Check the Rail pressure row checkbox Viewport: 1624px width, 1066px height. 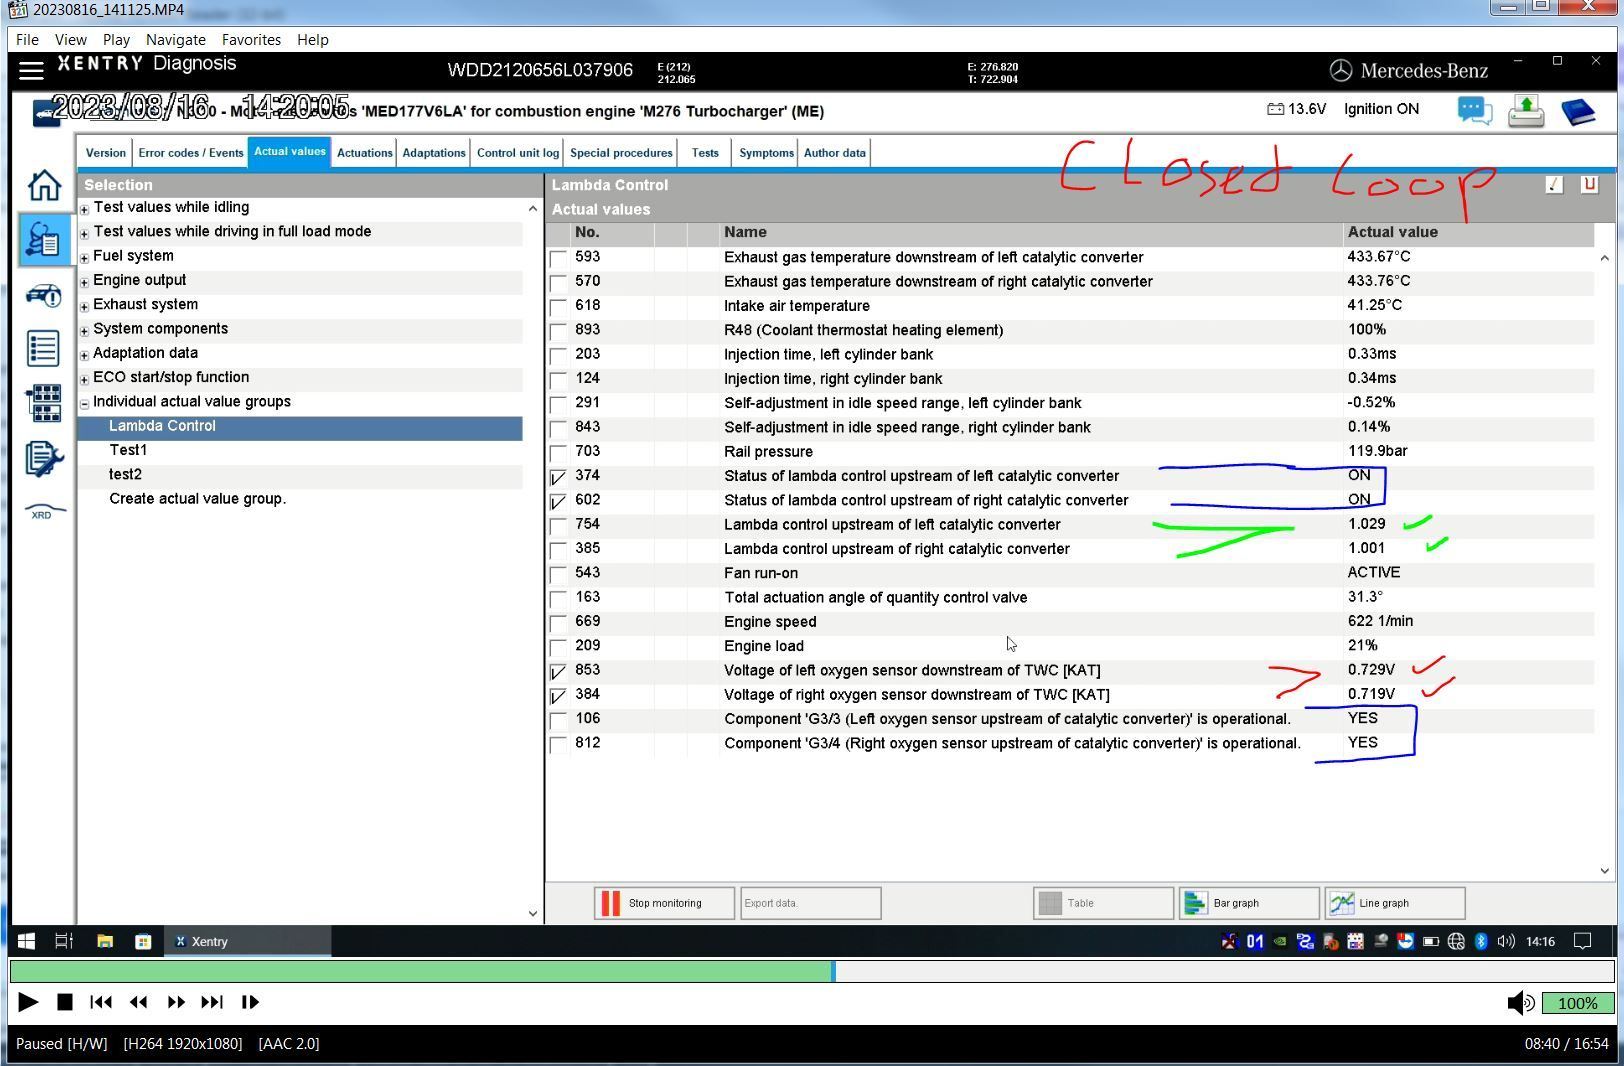point(558,453)
